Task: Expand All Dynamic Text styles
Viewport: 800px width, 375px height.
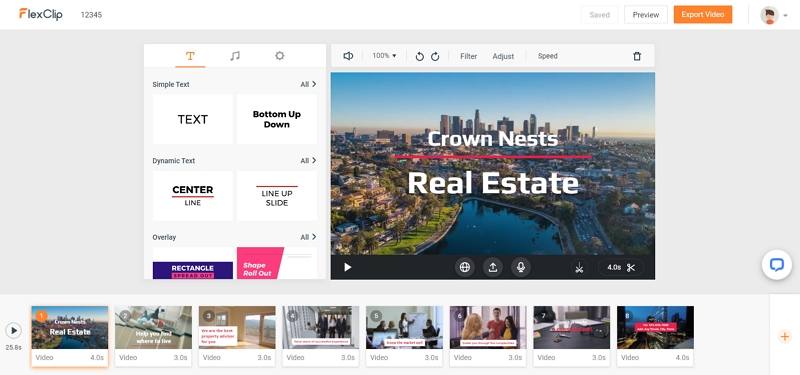Action: point(308,161)
